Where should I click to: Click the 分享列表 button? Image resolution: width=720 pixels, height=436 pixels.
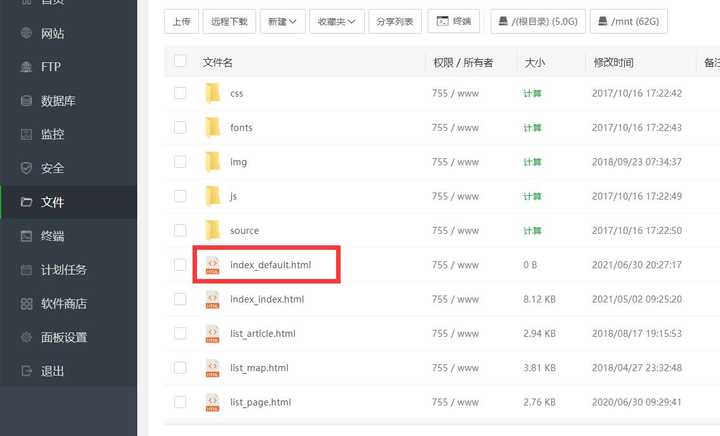(395, 22)
